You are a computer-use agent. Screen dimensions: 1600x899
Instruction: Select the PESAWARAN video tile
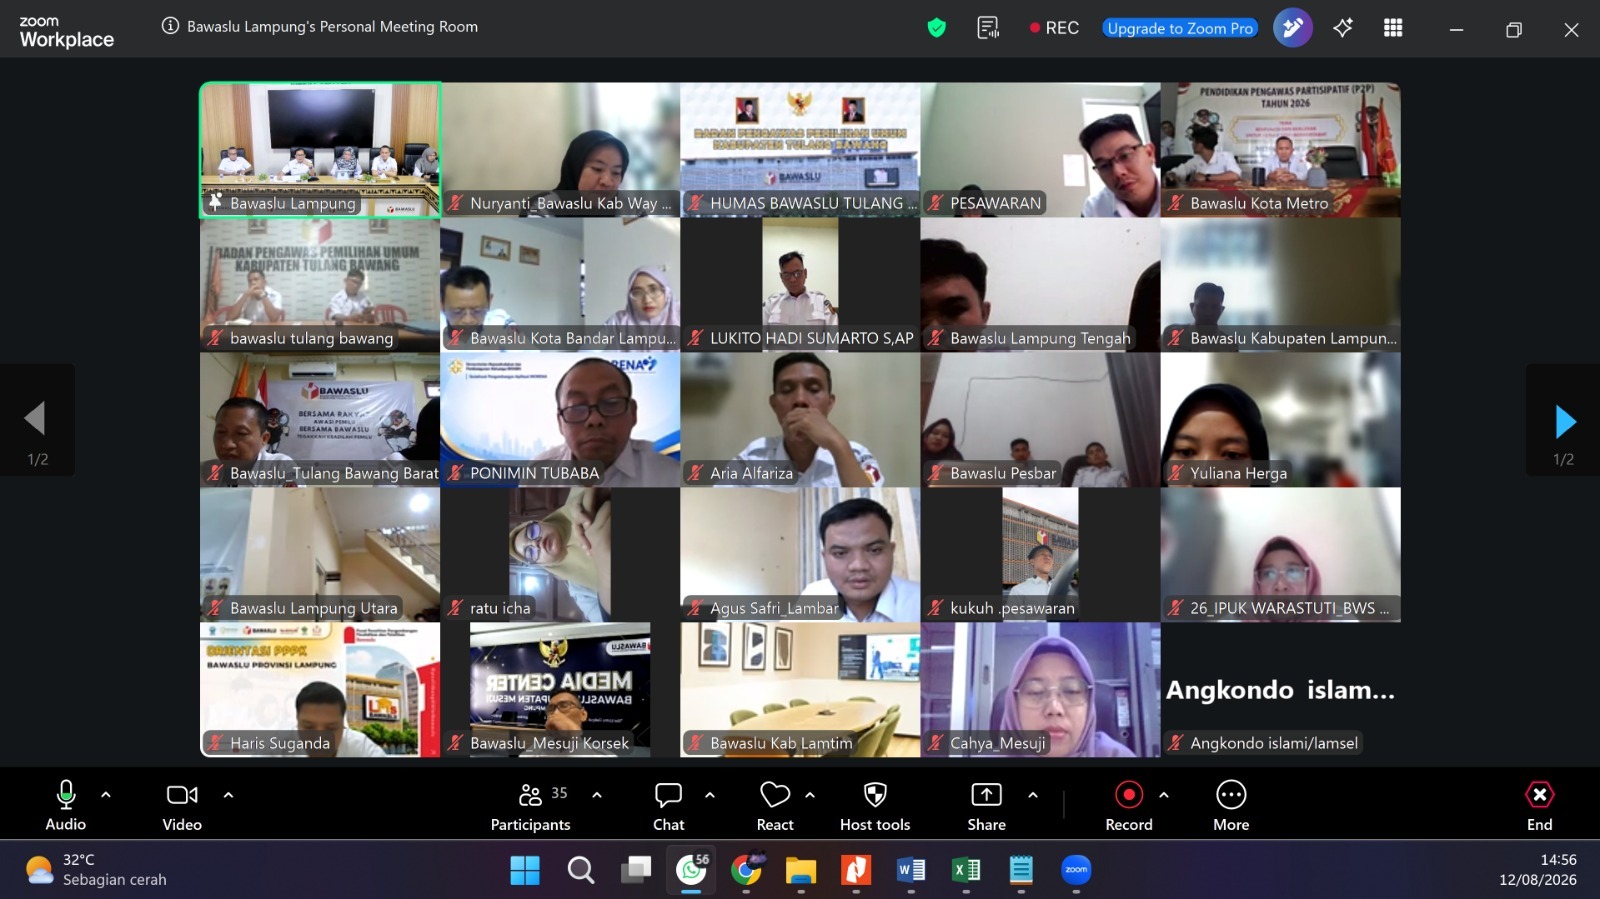click(1040, 150)
